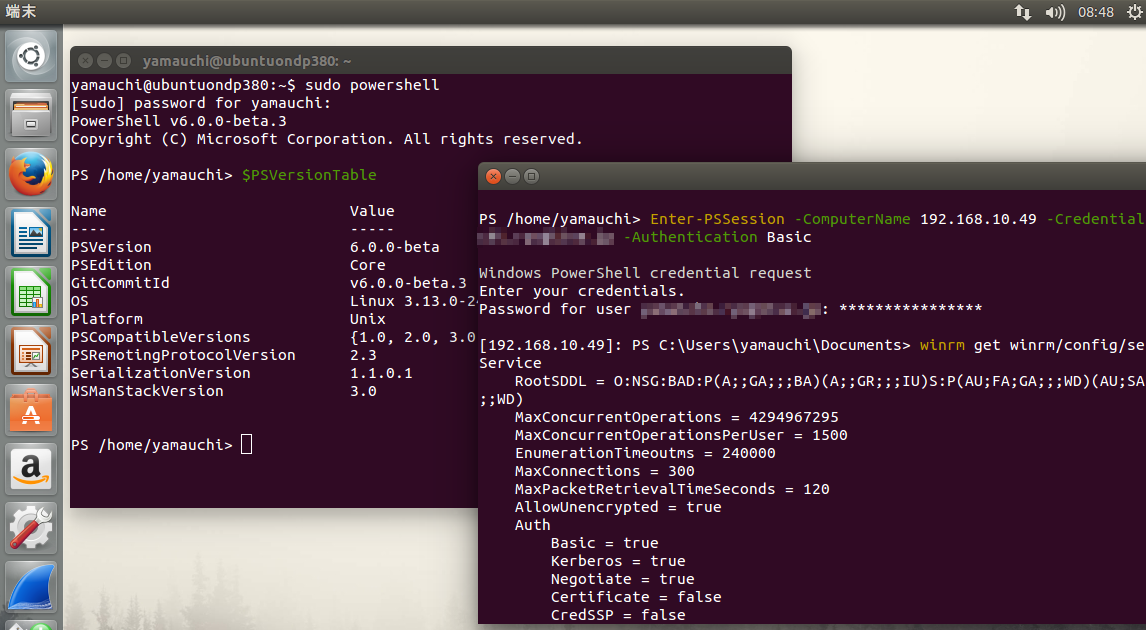Launch Firefox web browser
This screenshot has height=630, width=1146.
tap(31, 175)
